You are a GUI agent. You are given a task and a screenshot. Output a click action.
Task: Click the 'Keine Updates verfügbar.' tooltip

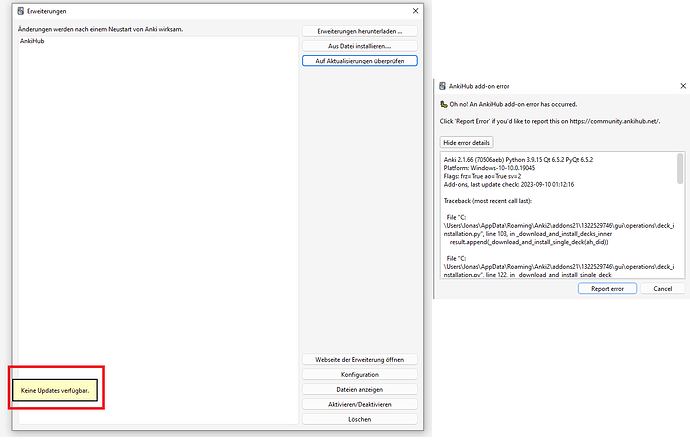(55, 390)
